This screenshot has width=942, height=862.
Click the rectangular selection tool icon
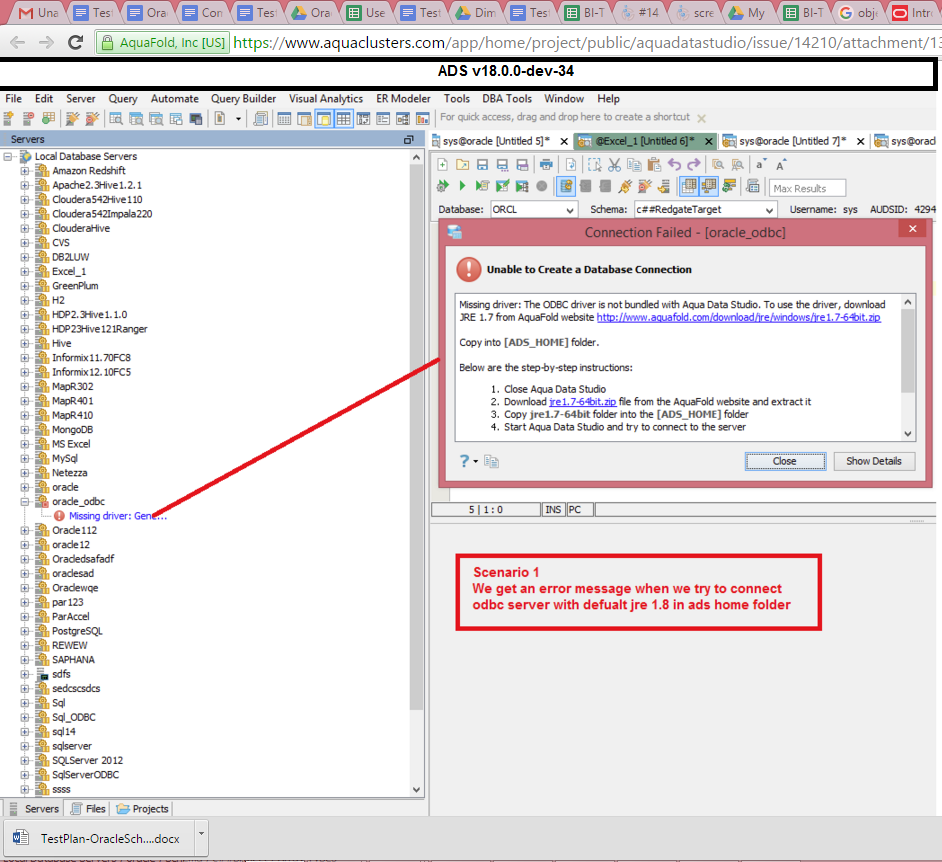[594, 165]
